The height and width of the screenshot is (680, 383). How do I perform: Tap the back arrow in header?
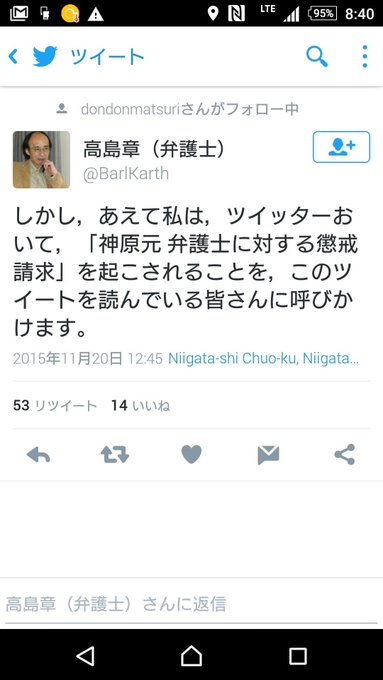point(13,56)
